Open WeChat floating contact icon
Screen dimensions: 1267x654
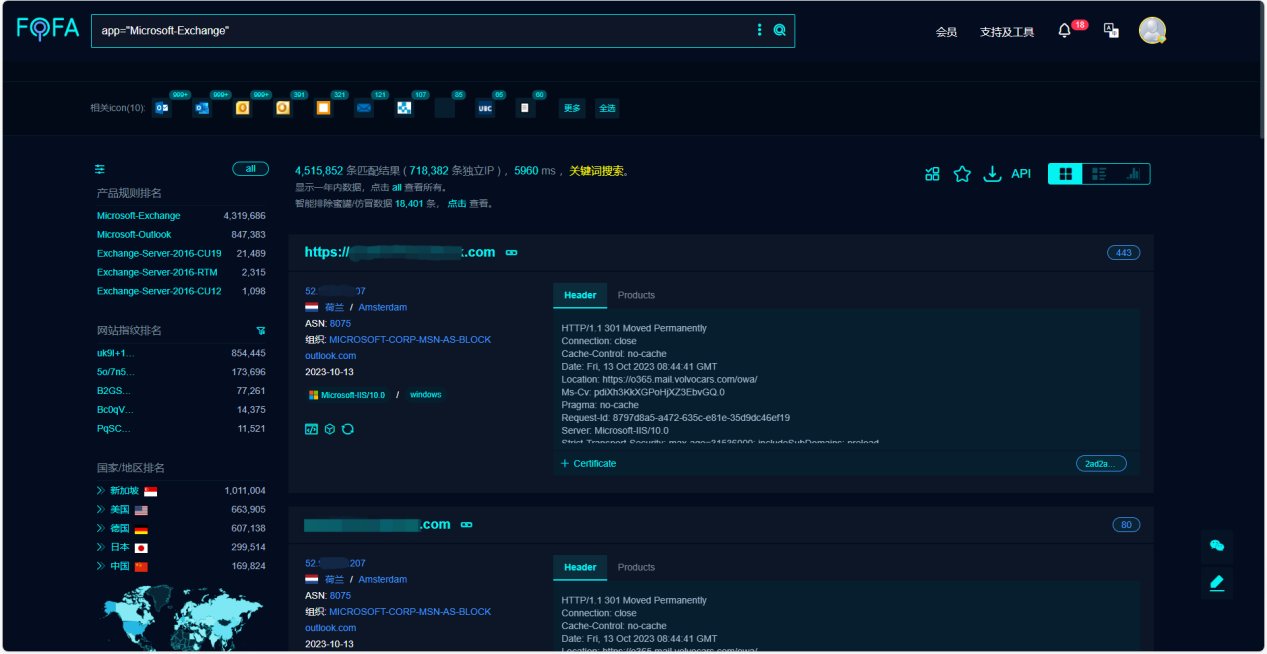click(x=1217, y=545)
